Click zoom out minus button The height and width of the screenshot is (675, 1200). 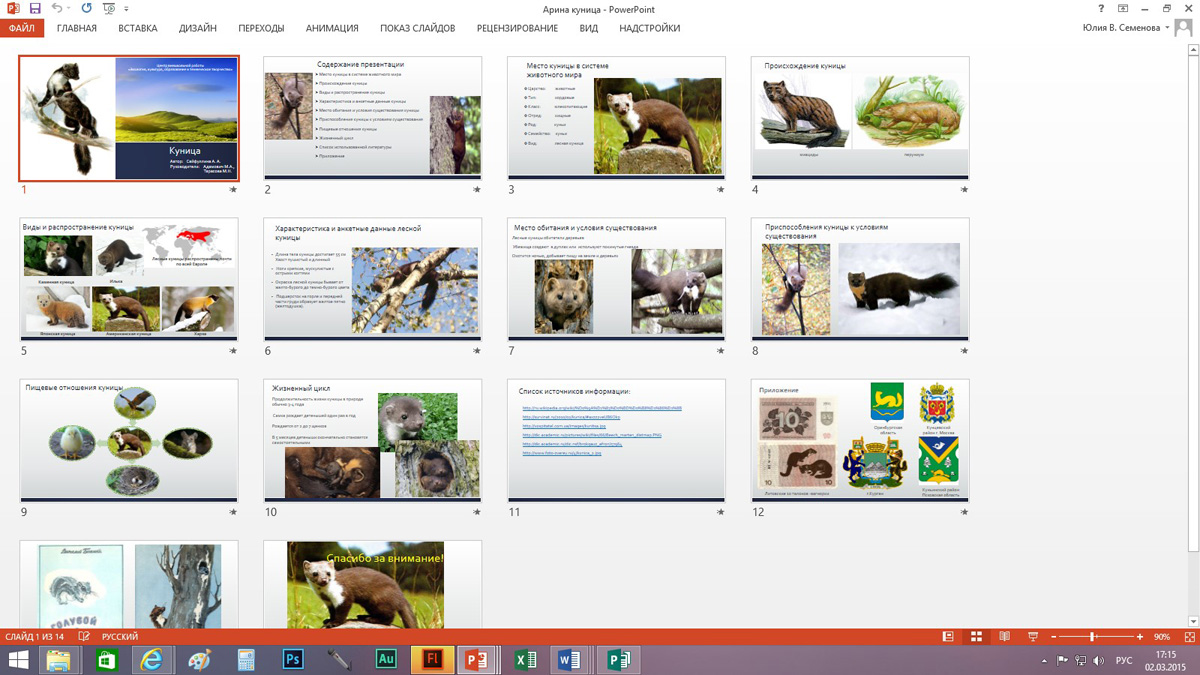(x=1054, y=637)
